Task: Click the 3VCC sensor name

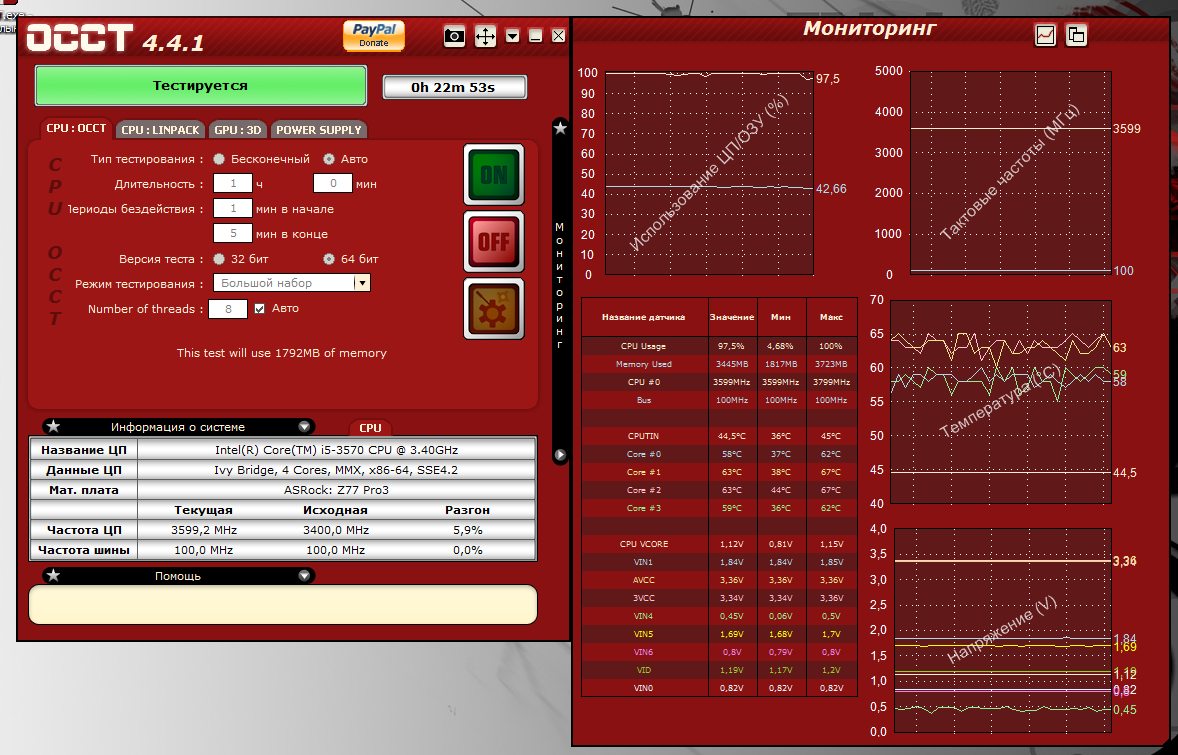Action: pos(644,599)
